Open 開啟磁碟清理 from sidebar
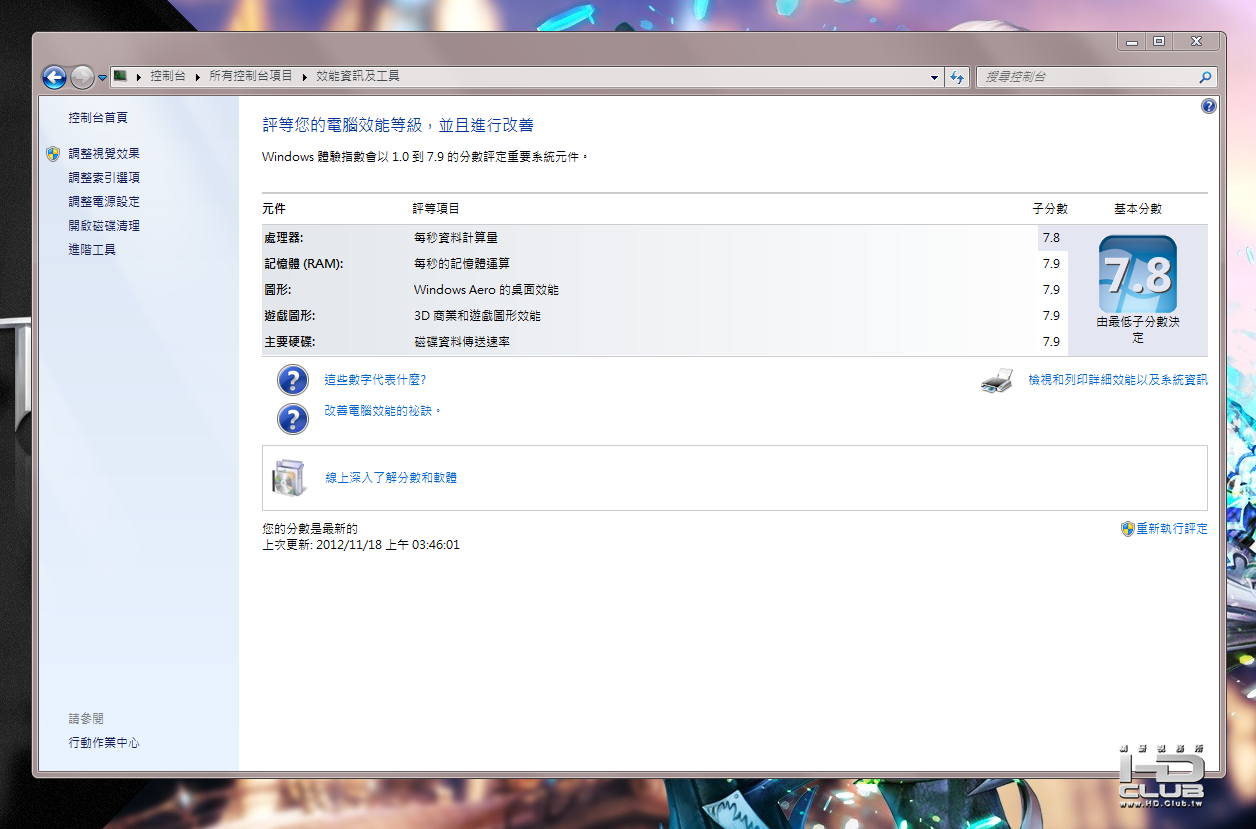This screenshot has width=1256, height=829. tap(104, 226)
